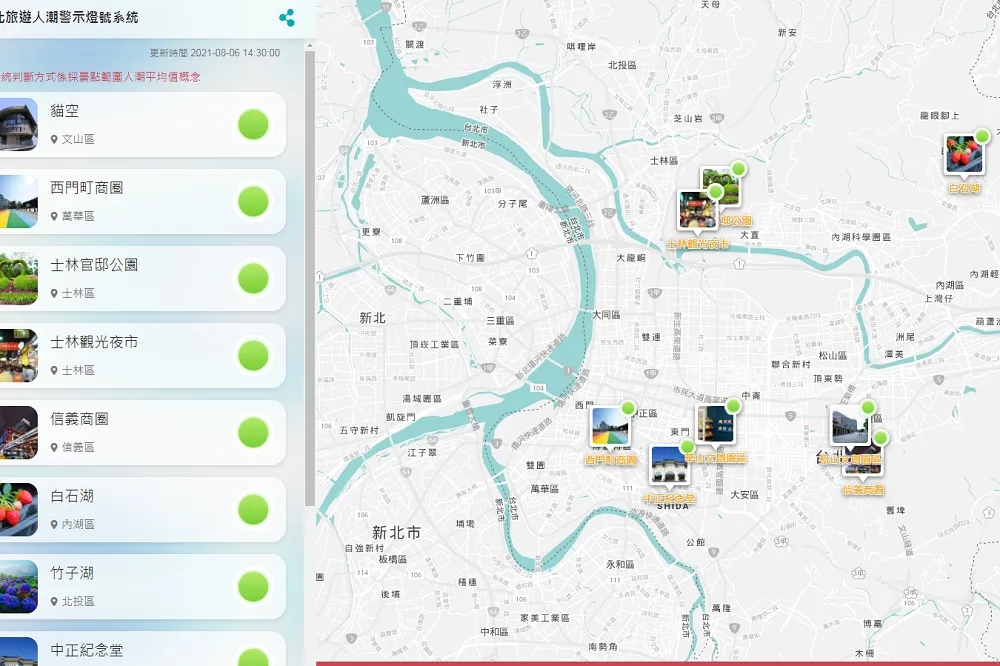This screenshot has width=1000, height=666.
Task: Click the 信義商圈 night street thumbnail in list
Action: pyautogui.click(x=18, y=433)
